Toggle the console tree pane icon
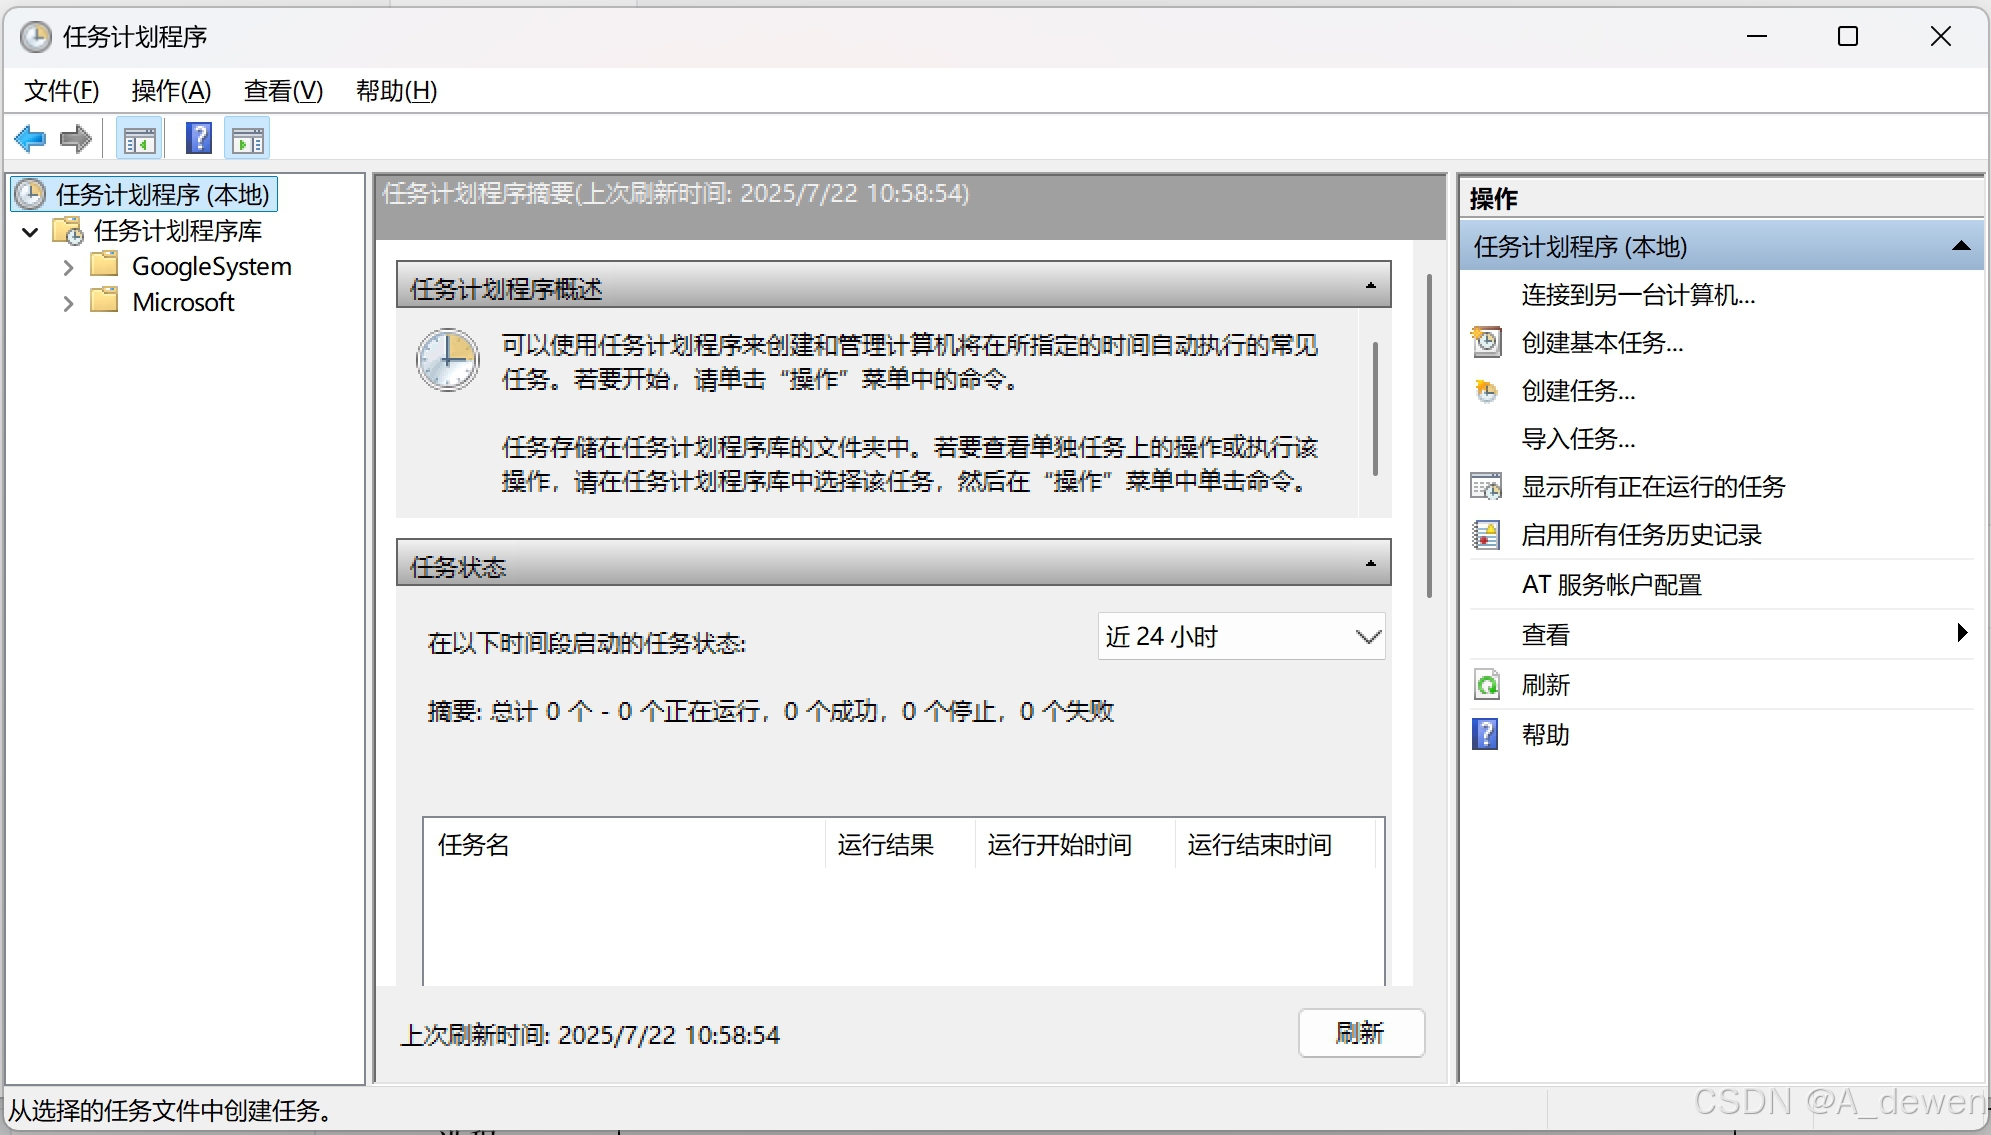Screen dimensions: 1991x1135 pos(139,140)
